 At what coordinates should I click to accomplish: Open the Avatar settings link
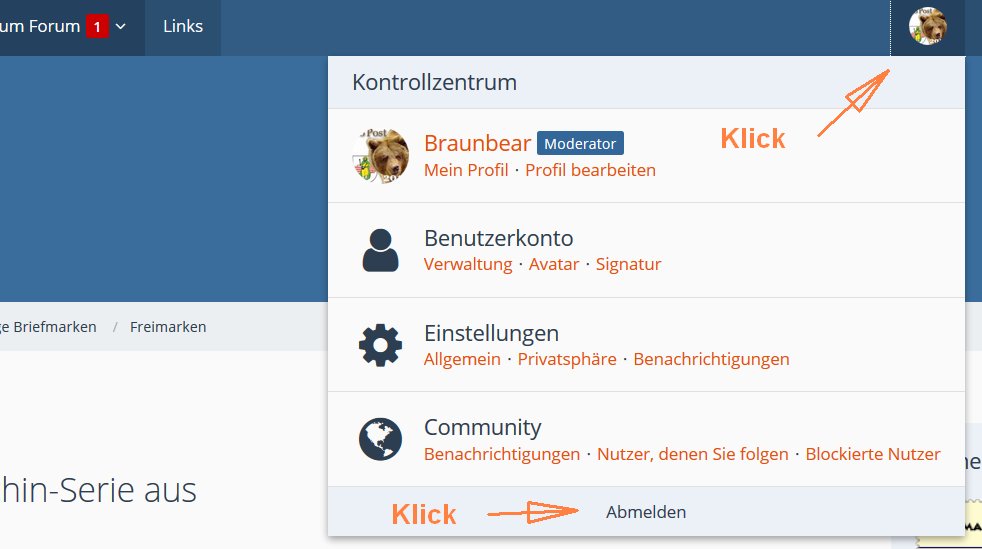coord(554,264)
